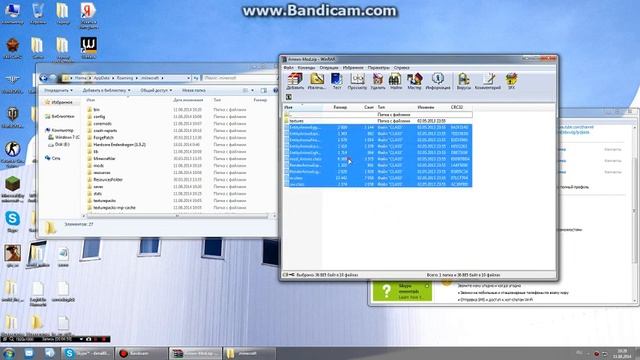Click the up-one-level icon below WinRAR toolbar
Image resolution: width=640 pixels, height=360 pixels.
[x=288, y=97]
